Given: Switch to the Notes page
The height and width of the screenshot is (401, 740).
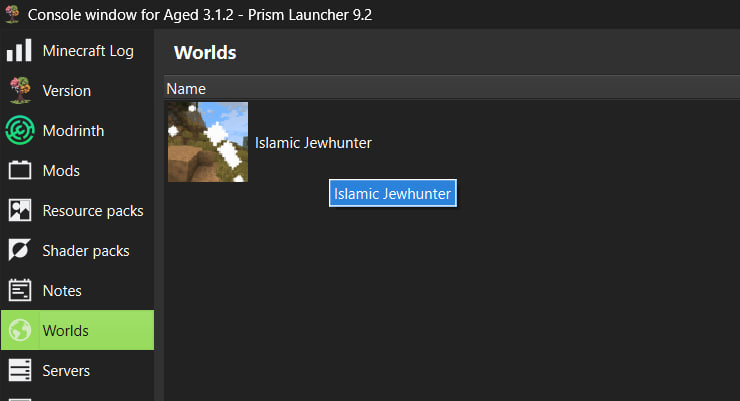Looking at the screenshot, I should tap(77, 291).
